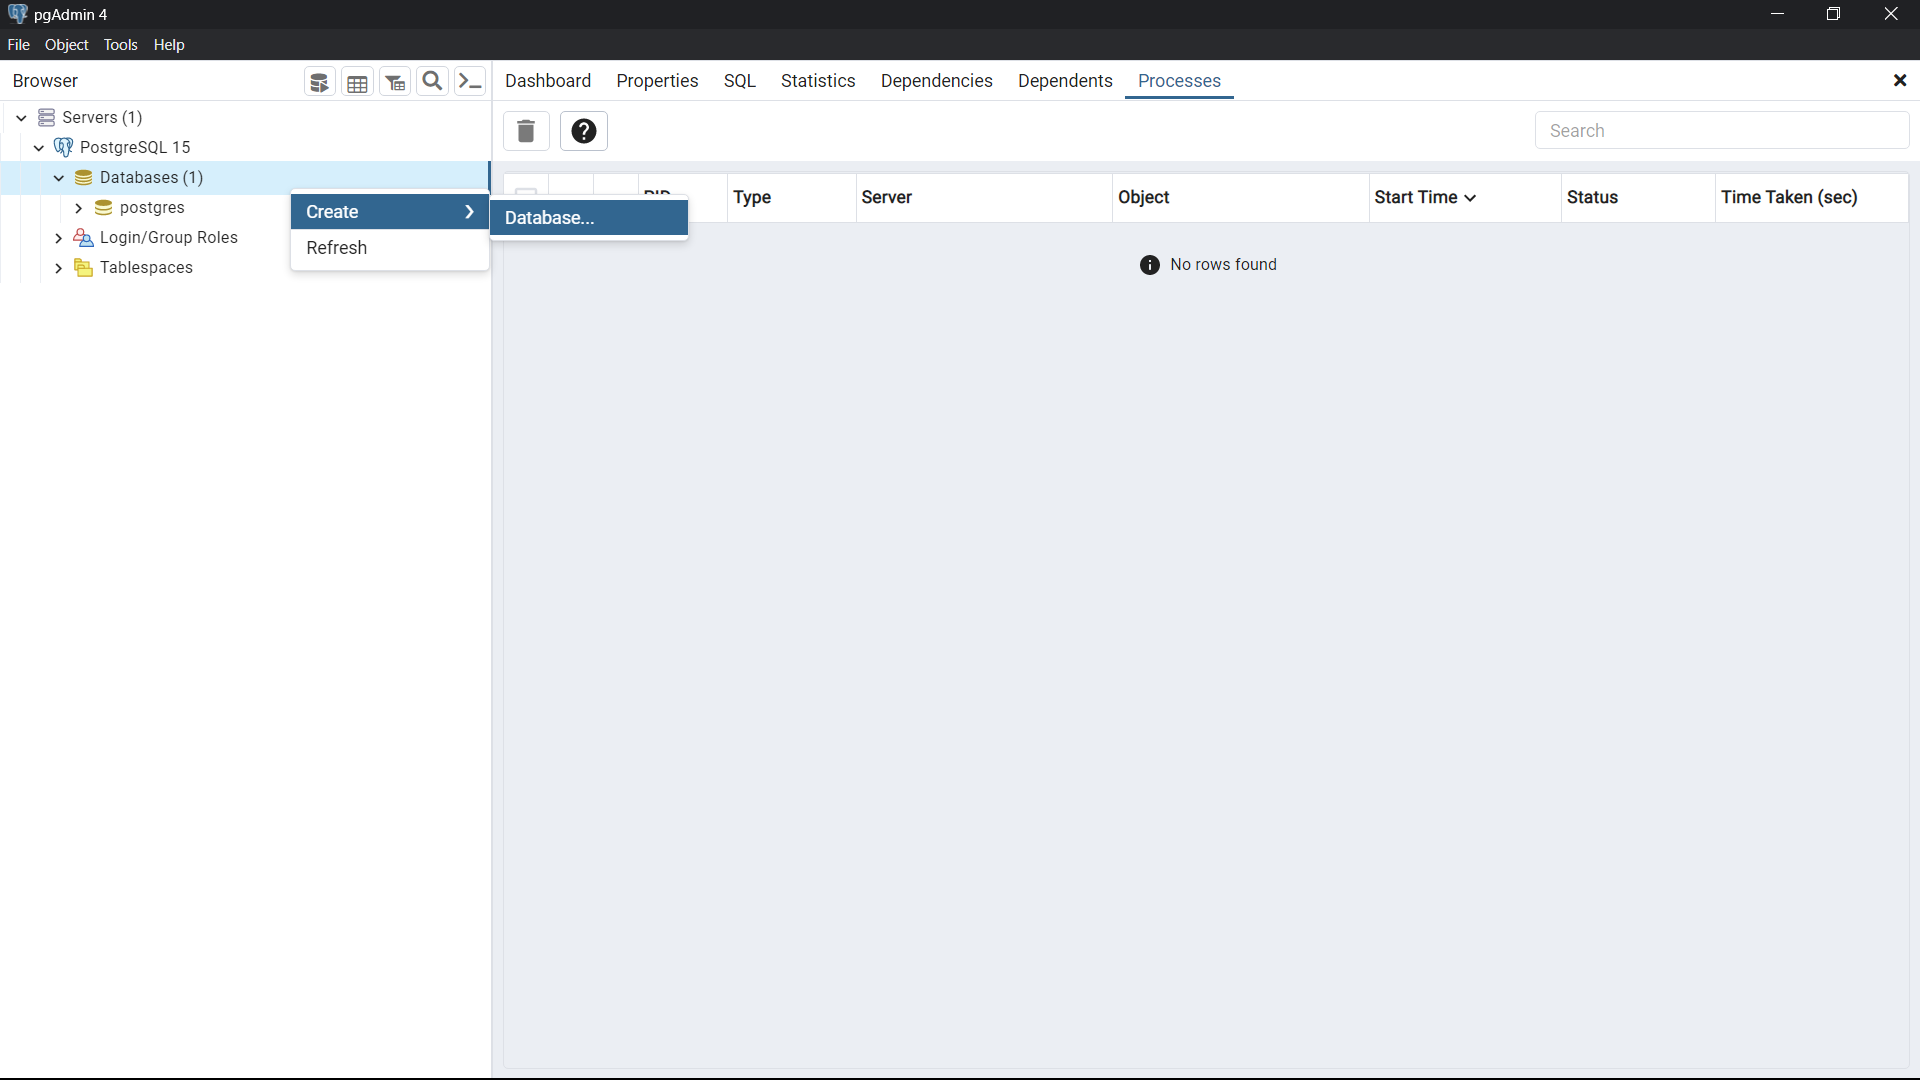
Task: Close the pgAdmin 4 window
Action: point(1890,14)
